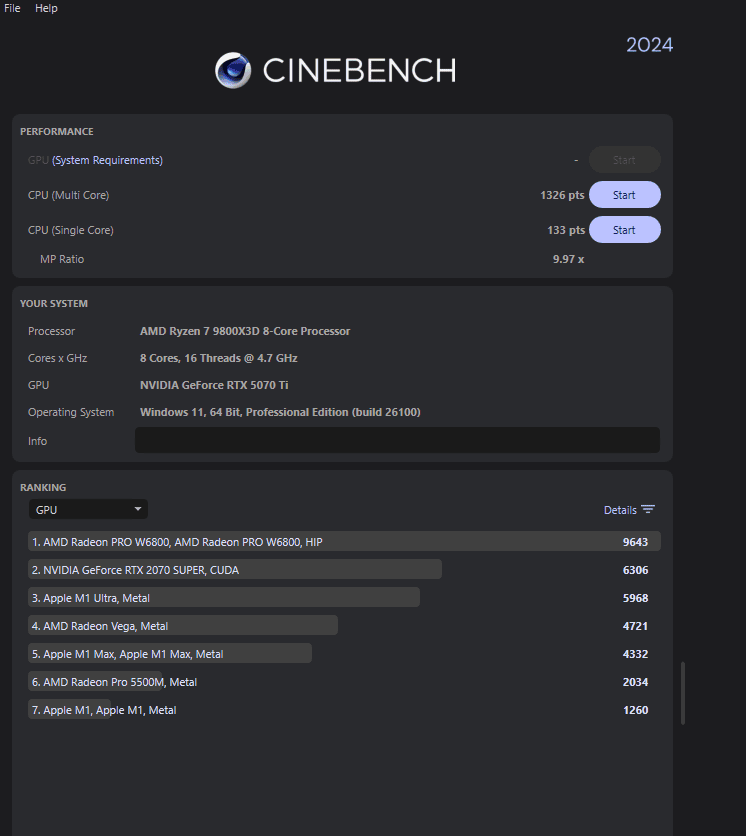This screenshot has width=746, height=836.
Task: Click the 1326 pts multi core score
Action: [x=562, y=195]
